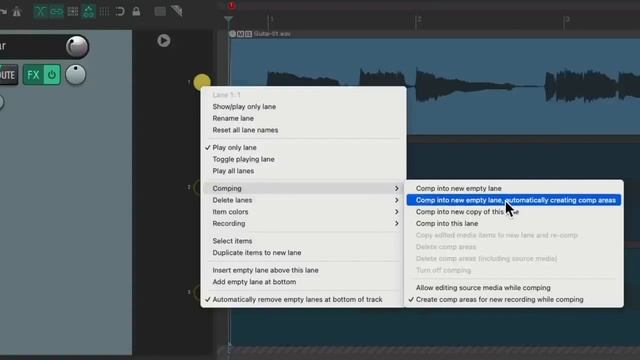The height and width of the screenshot is (360, 640).
Task: Adjust the large track volume knob
Action: [x=77, y=47]
